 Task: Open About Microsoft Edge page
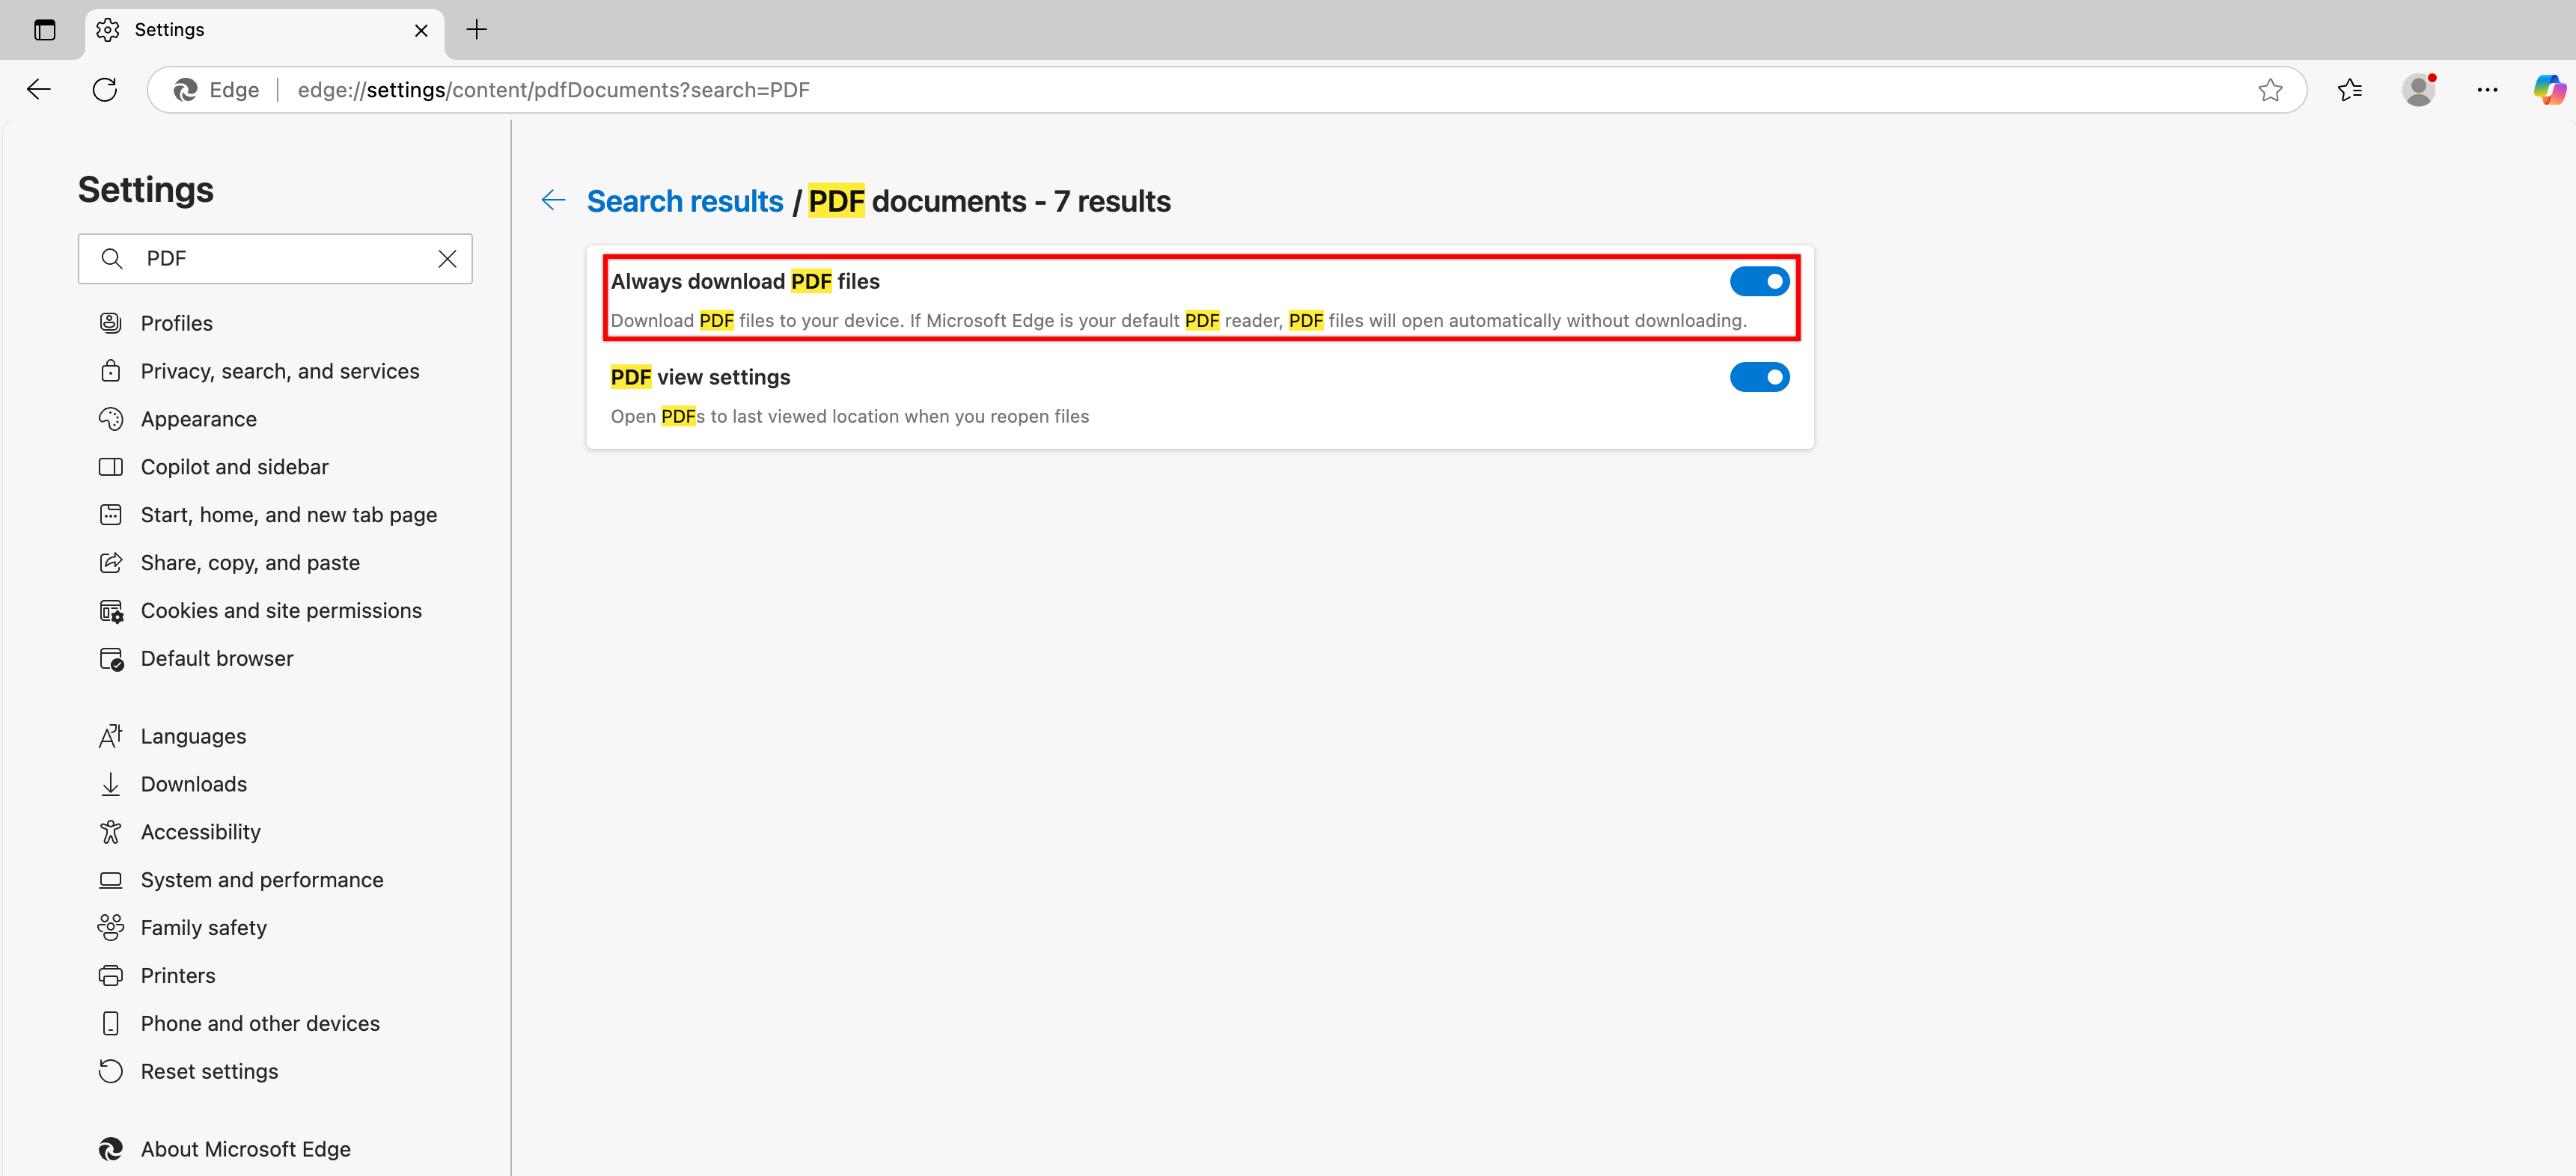(245, 1150)
